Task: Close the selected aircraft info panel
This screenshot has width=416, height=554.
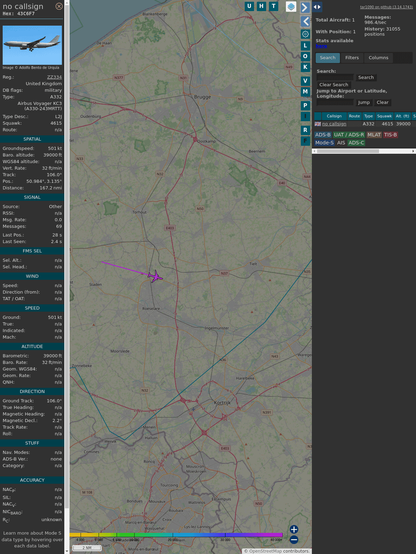Action: [59, 6]
